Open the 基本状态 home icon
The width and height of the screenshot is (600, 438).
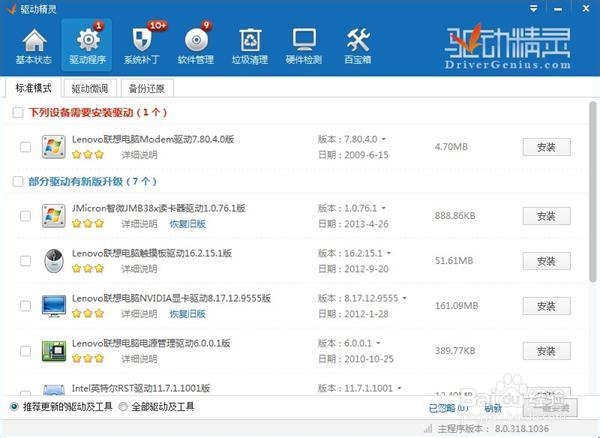coord(35,45)
